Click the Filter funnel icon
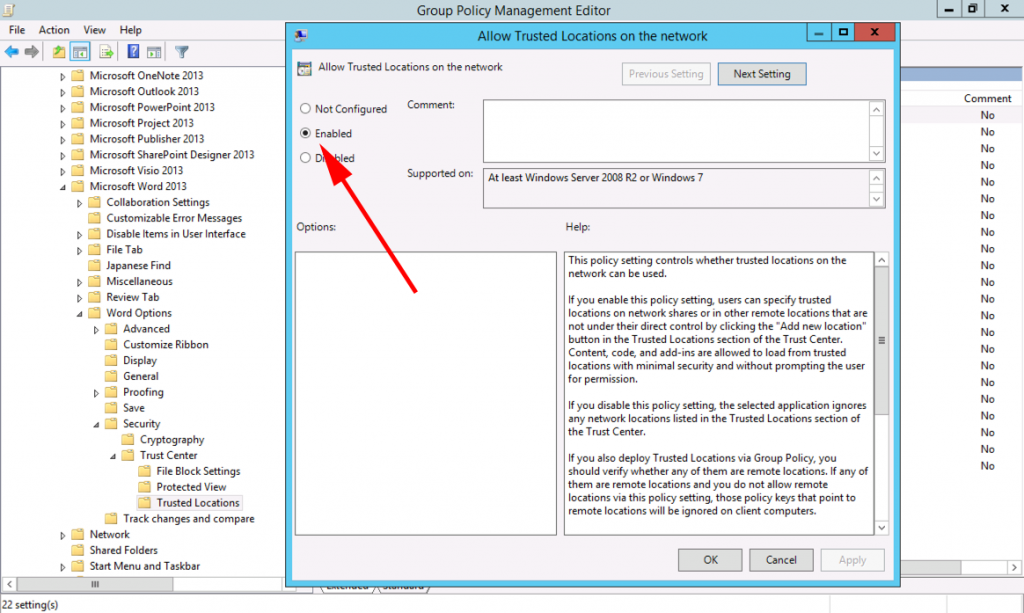 tap(182, 52)
